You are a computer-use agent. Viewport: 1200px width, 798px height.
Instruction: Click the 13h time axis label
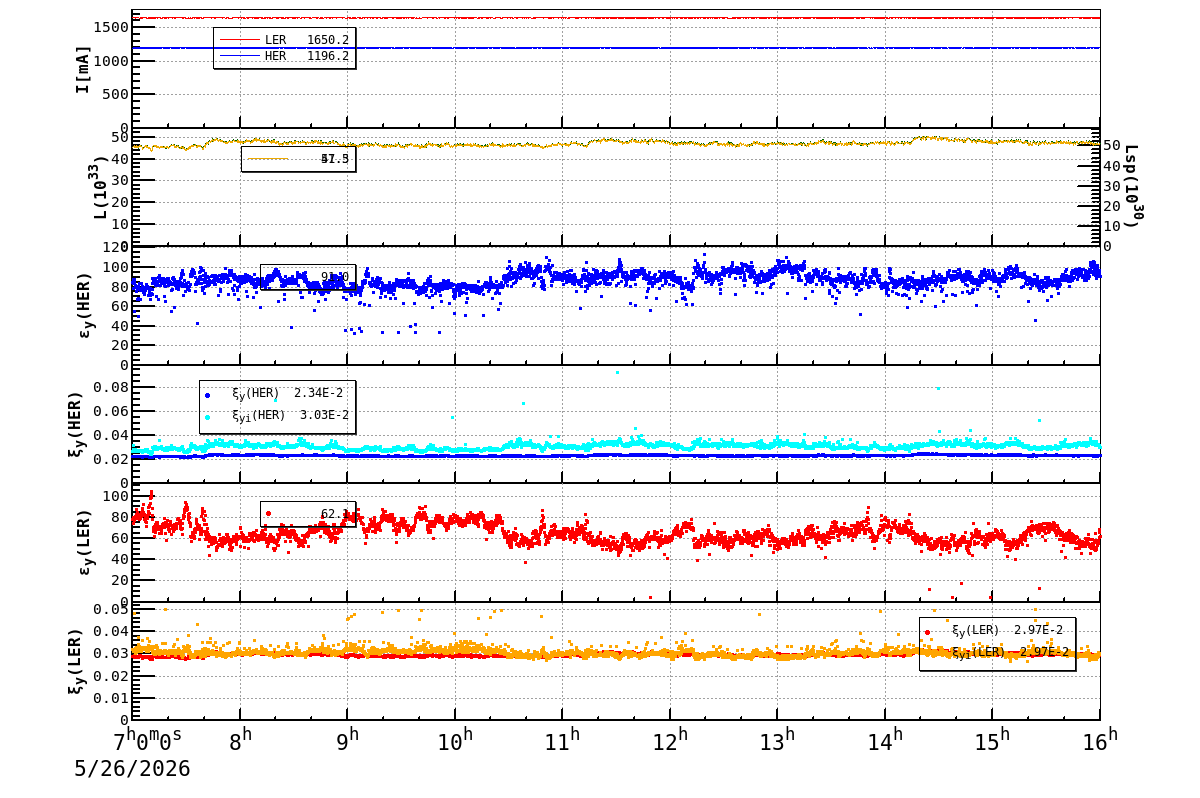[x=778, y=740]
